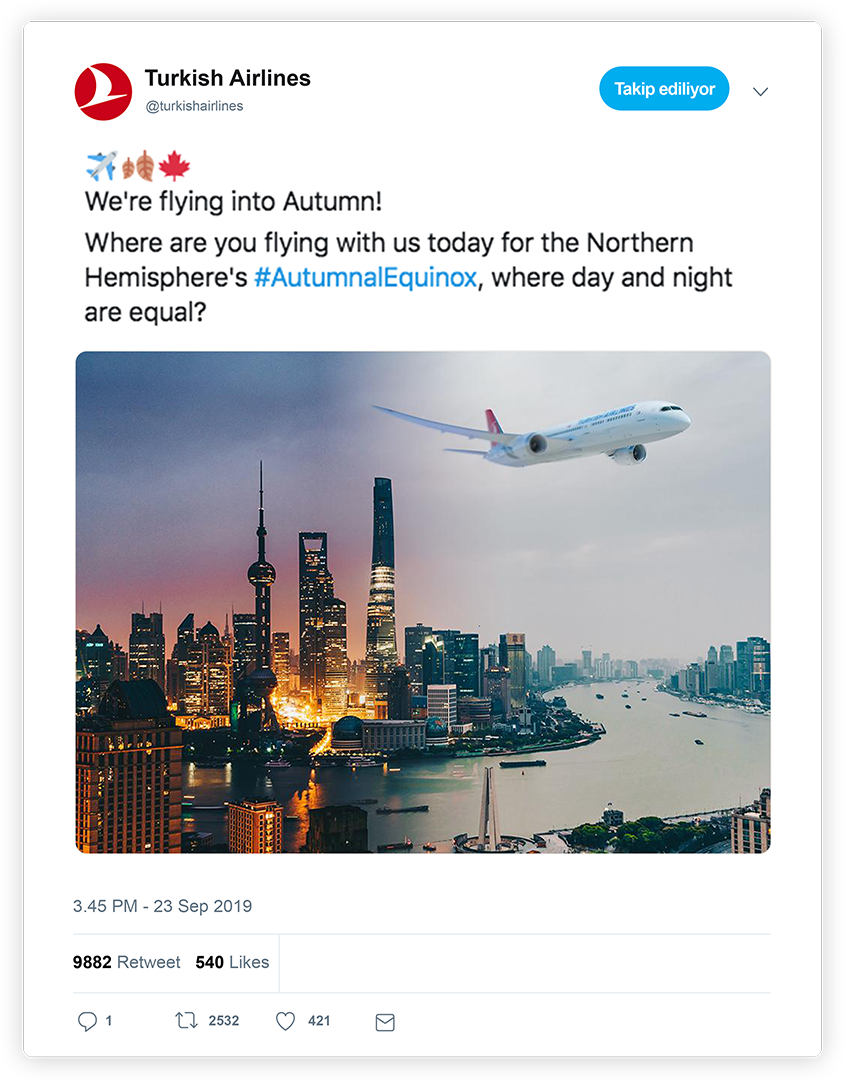Viewport: 845px width, 1082px height.
Task: Expand the tweet options chevron
Action: 760,91
